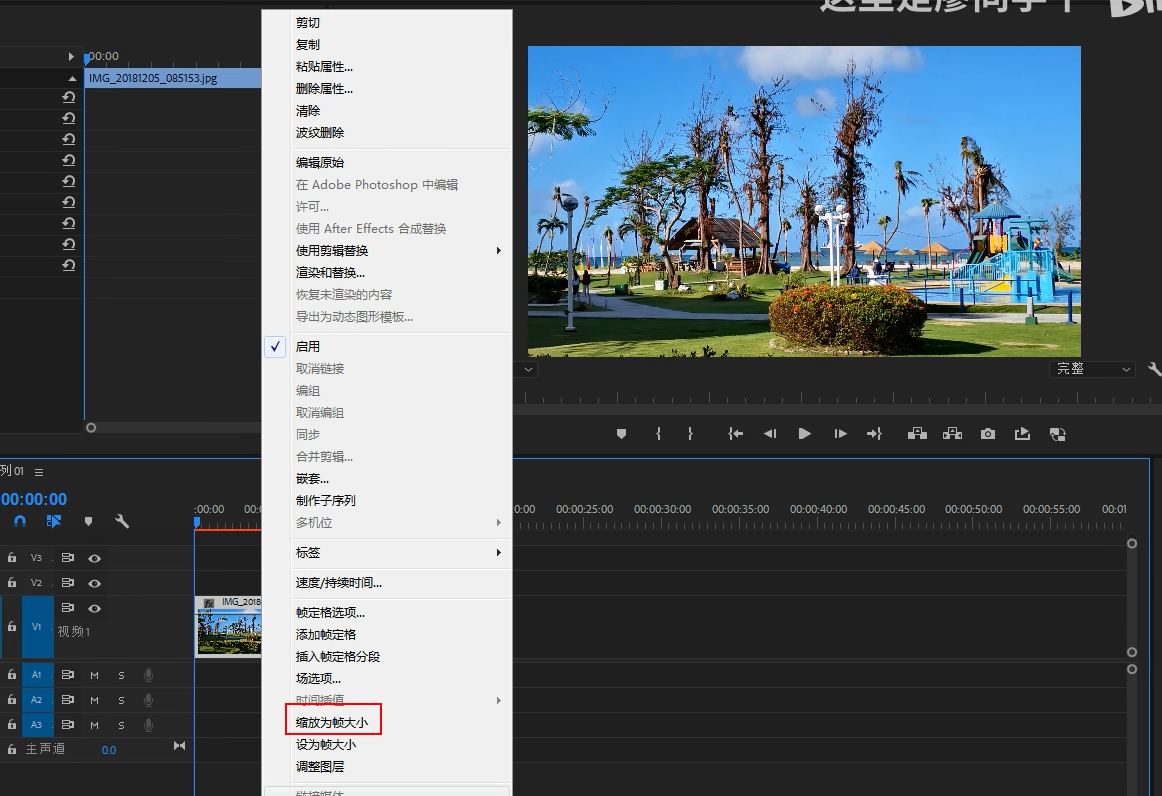Click the Lift icon in the program monitor
1162x796 pixels.
[916, 433]
